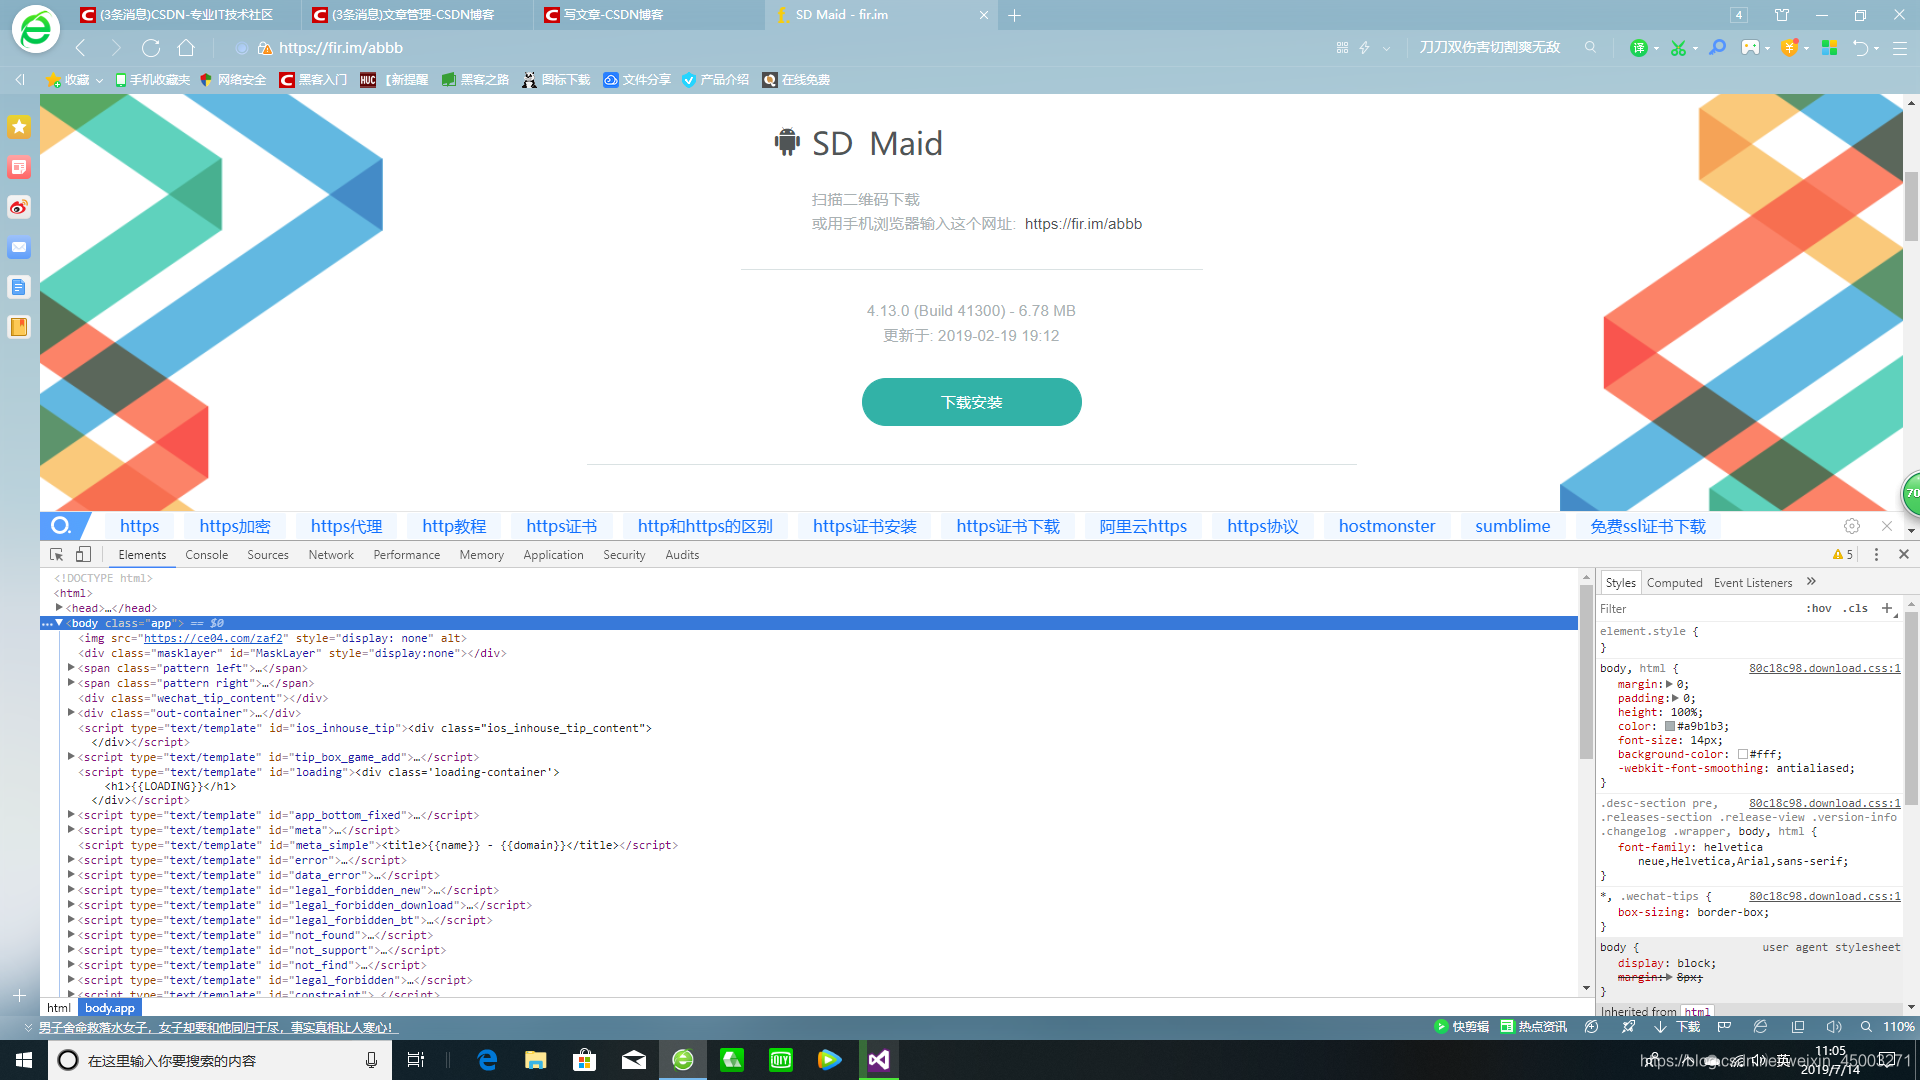This screenshot has height=1080, width=1920.
Task: Expand the margin shorthand in body rule
Action: click(1669, 684)
